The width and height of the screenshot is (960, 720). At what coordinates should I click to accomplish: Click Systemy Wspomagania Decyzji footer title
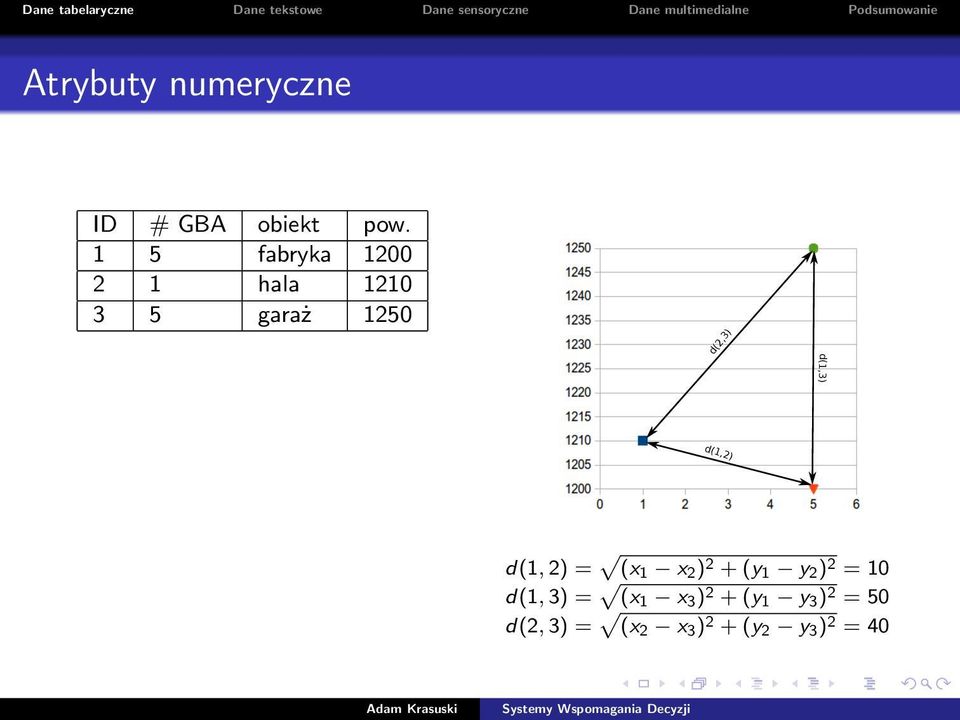tap(596, 709)
